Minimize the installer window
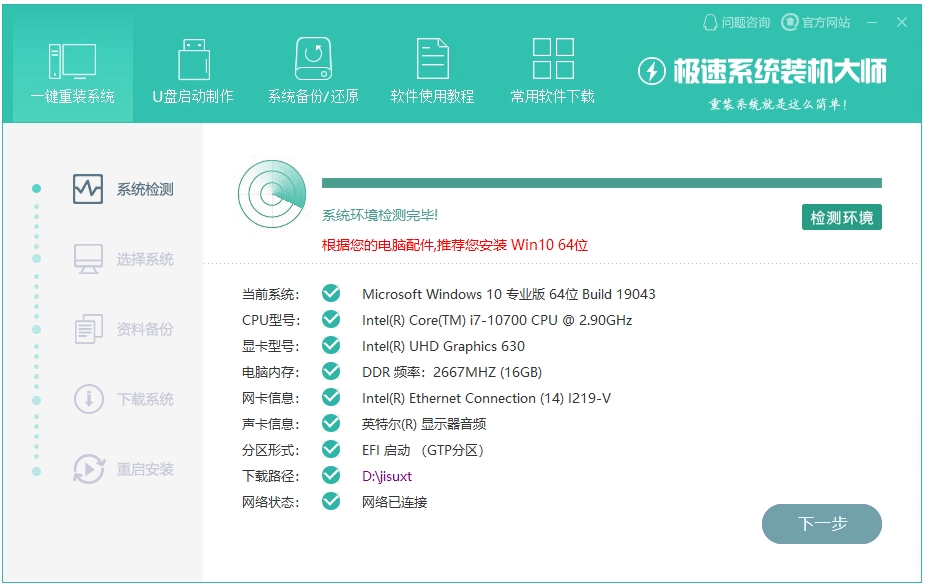Screen dimensions: 925x585 pos(872,22)
